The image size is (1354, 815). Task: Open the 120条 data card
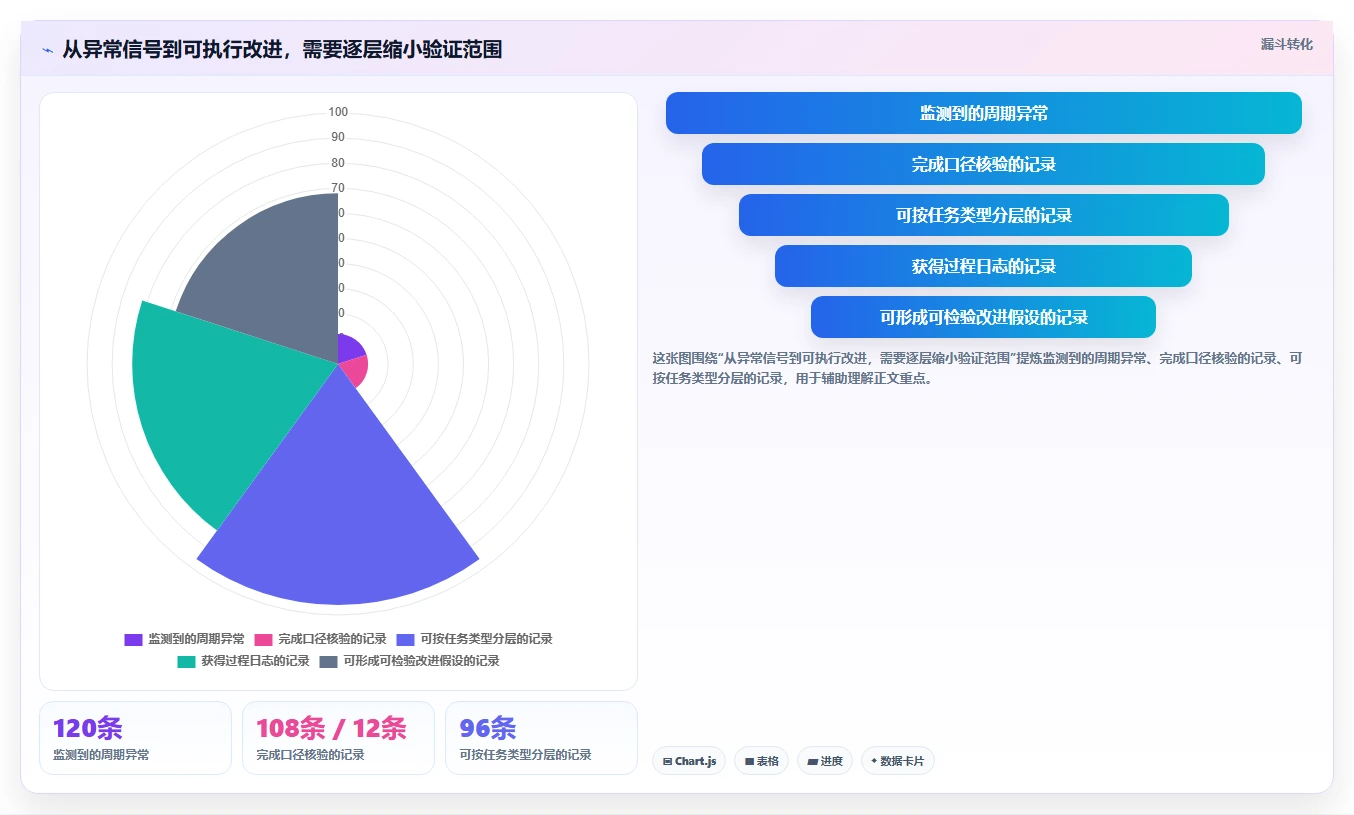tap(135, 738)
